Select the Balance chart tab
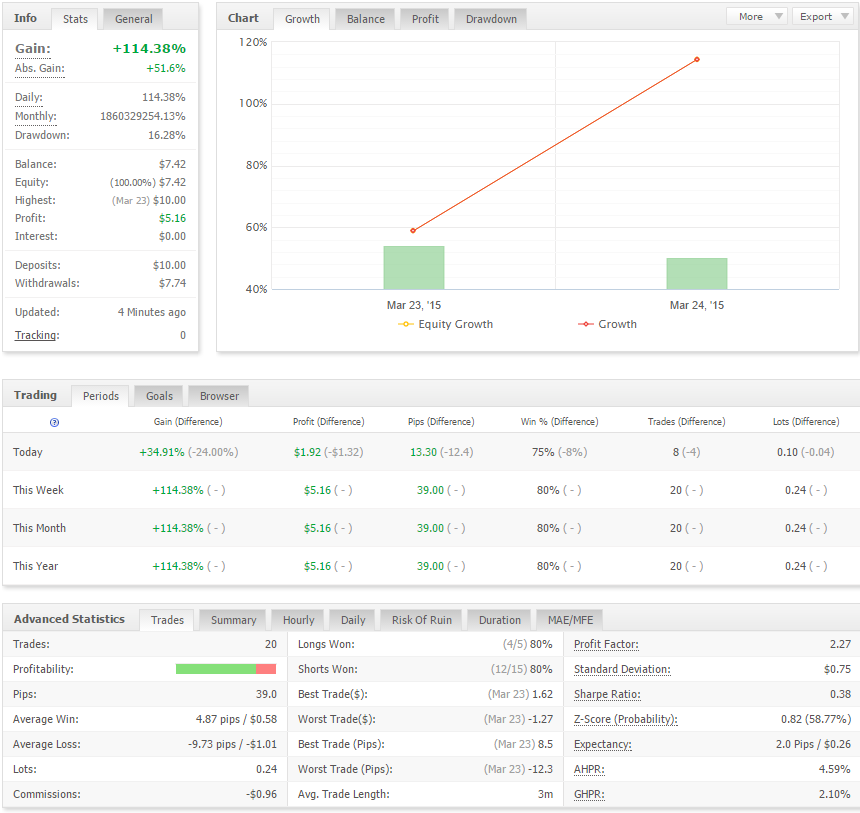 pyautogui.click(x=366, y=19)
